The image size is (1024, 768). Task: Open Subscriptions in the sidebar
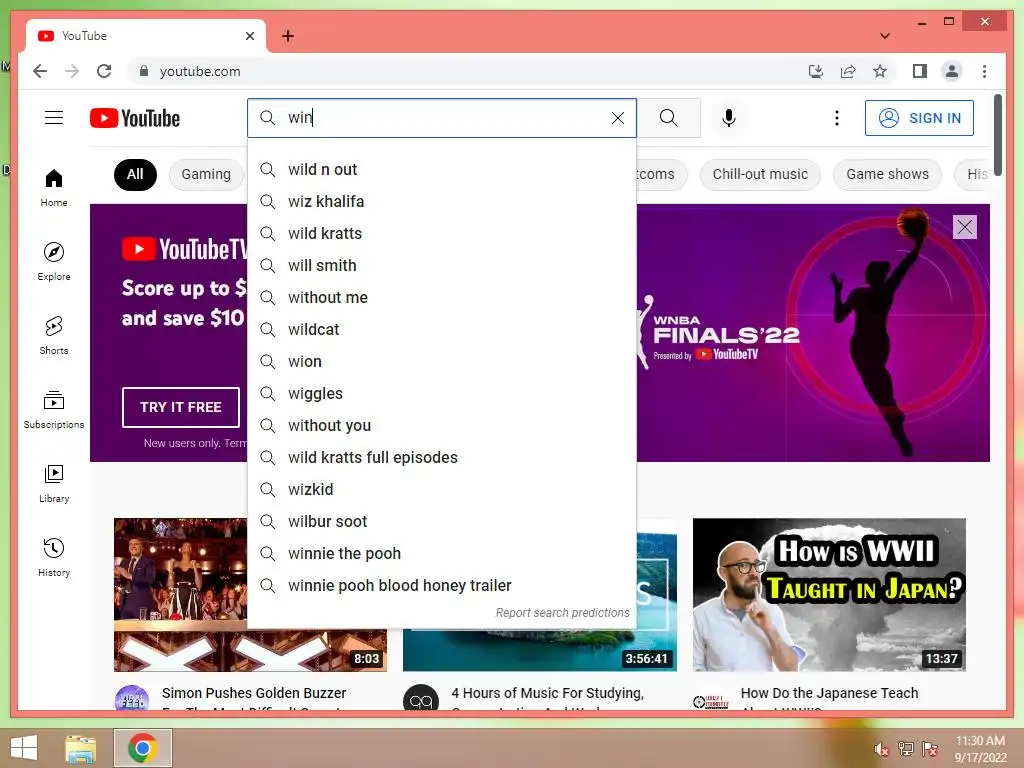(x=54, y=409)
